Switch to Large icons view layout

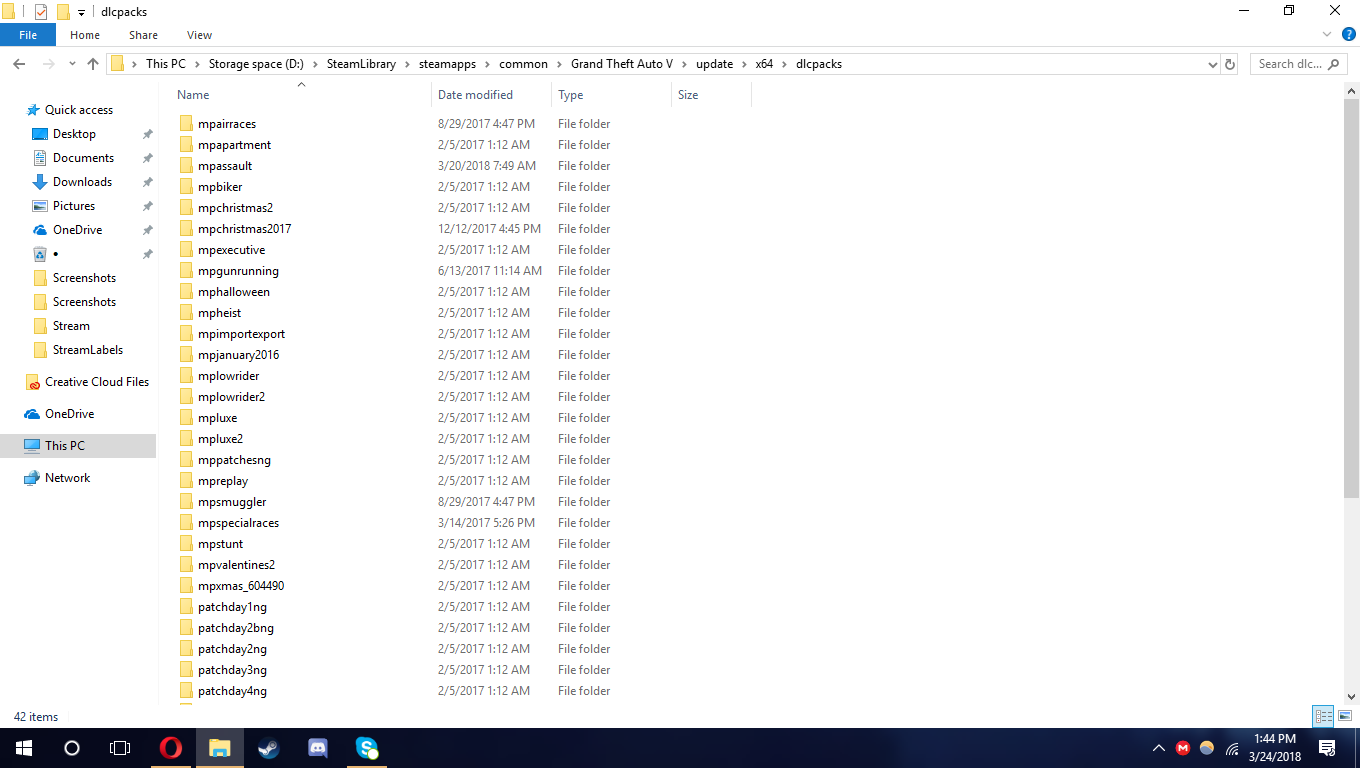pos(1345,716)
